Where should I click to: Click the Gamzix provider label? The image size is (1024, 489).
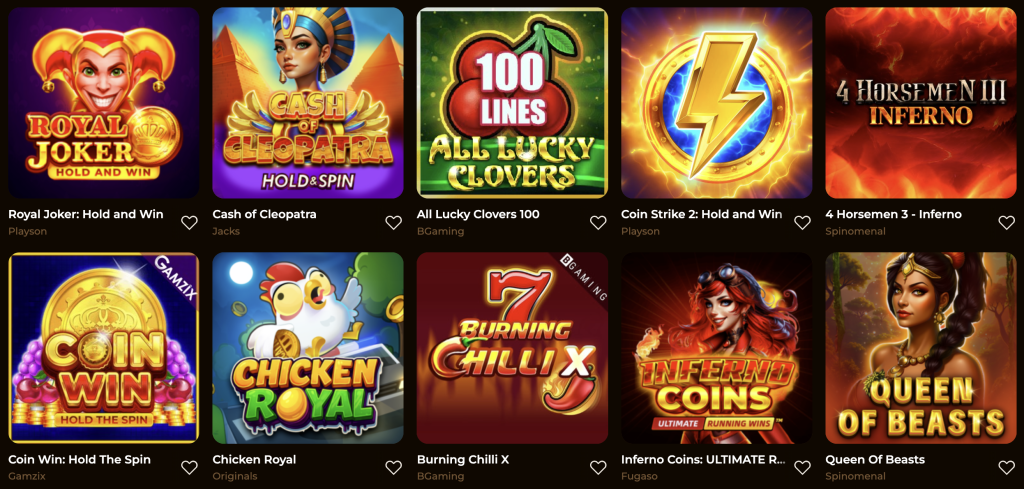27,476
